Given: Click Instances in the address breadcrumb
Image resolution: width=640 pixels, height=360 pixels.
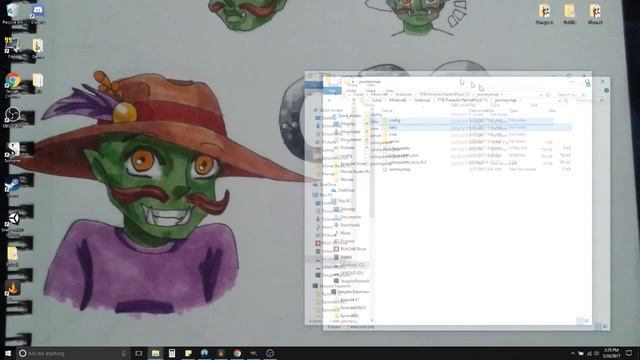Looking at the screenshot, I should [x=422, y=100].
